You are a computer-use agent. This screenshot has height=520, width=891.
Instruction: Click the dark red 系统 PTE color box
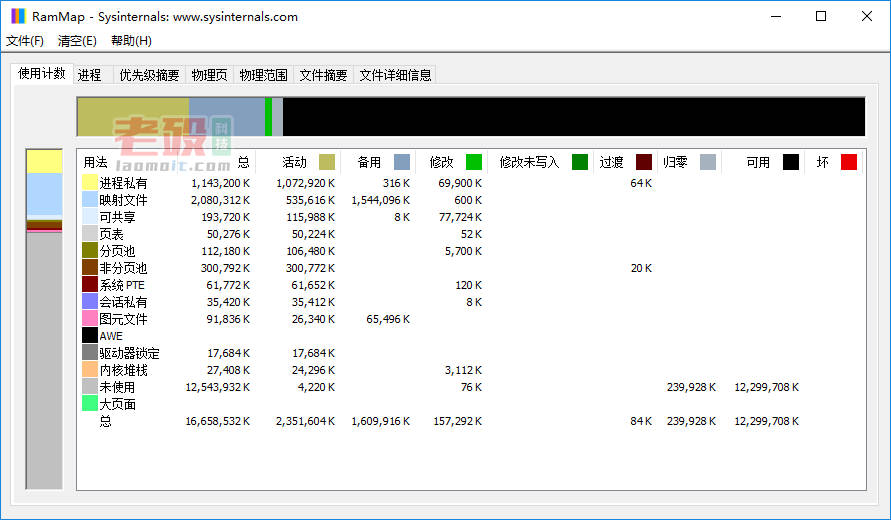coord(90,284)
